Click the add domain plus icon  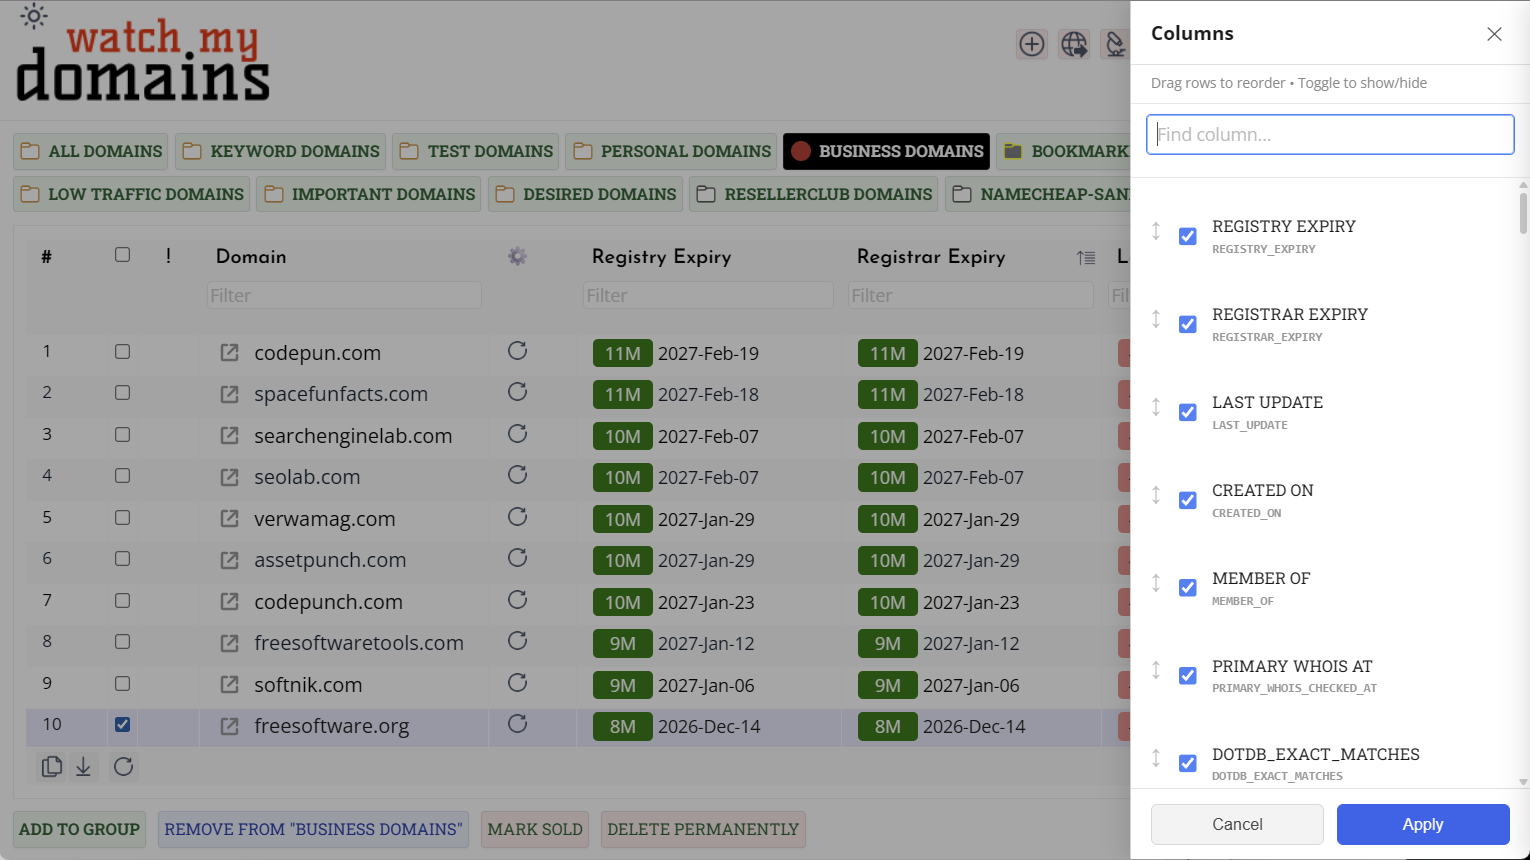pos(1031,44)
